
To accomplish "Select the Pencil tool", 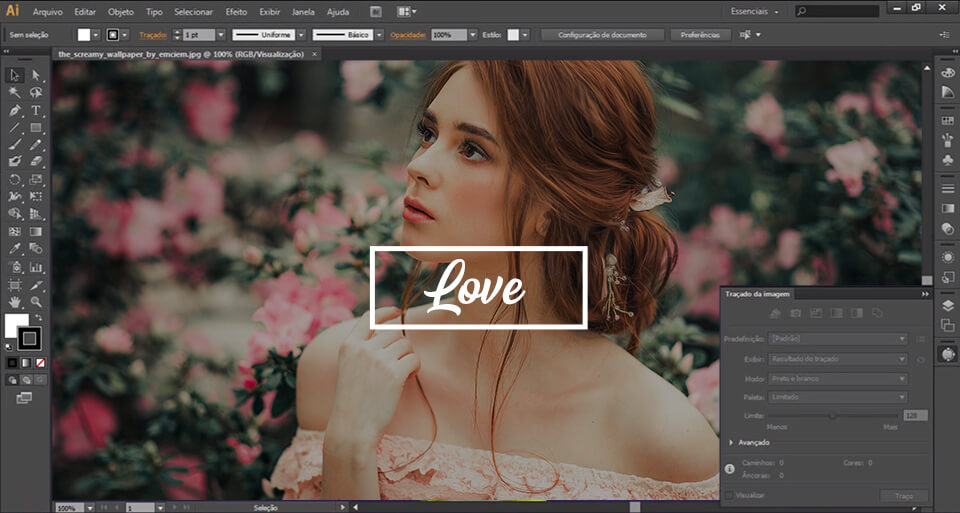I will 36,144.
